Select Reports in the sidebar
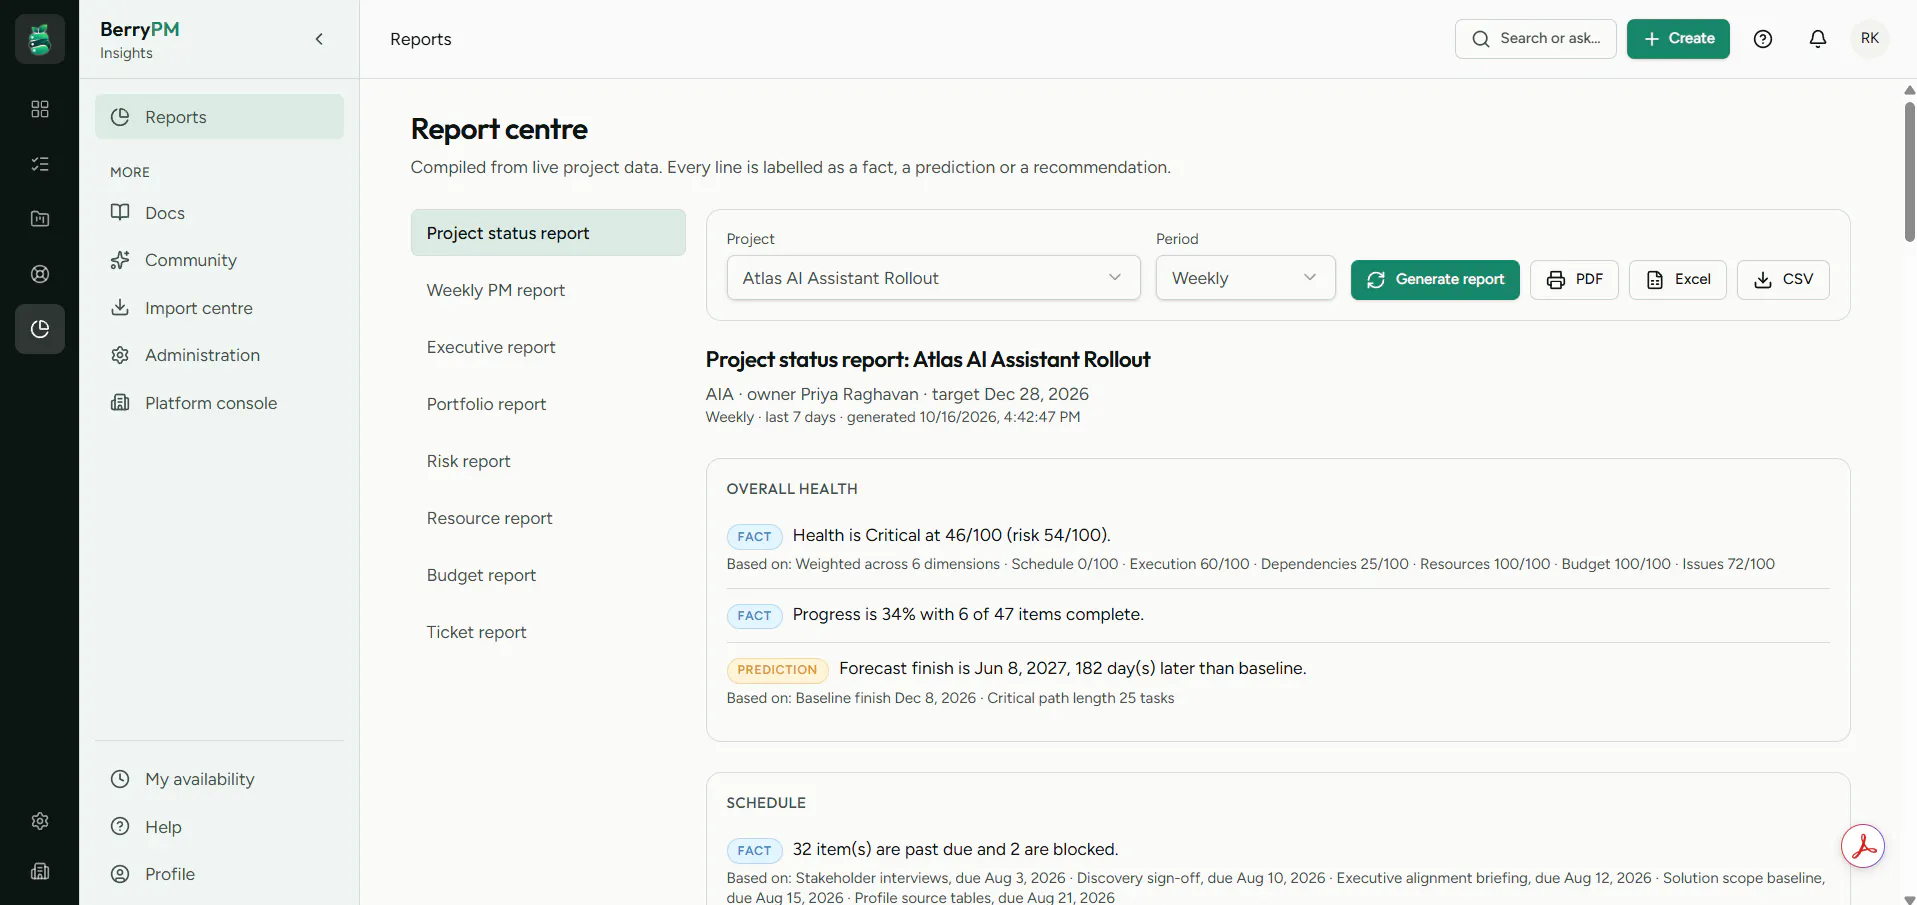The image size is (1917, 905). coord(219,117)
